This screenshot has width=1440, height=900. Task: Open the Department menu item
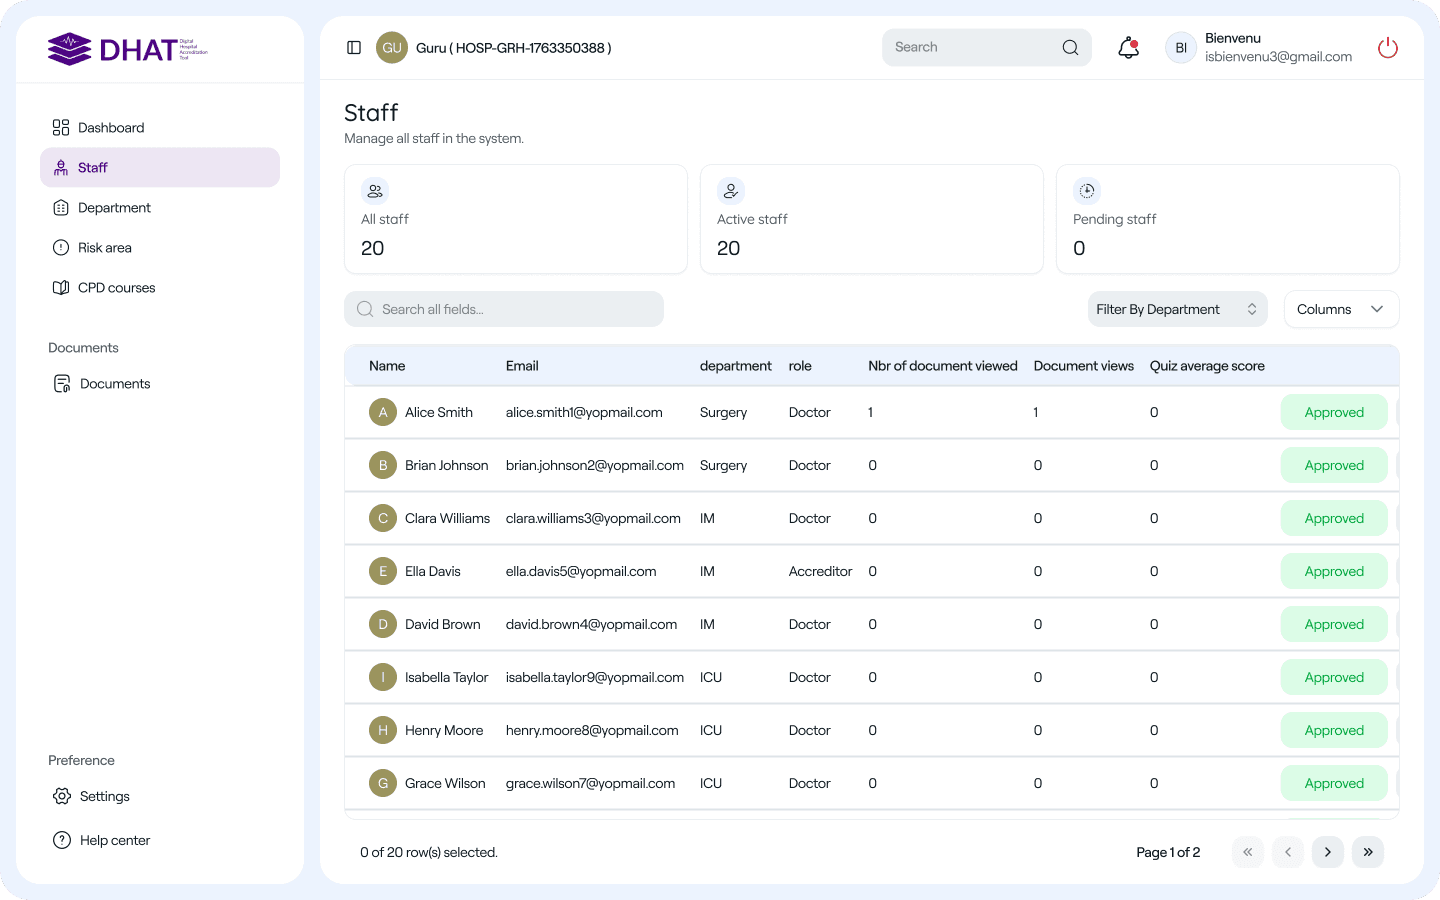[x=114, y=208]
